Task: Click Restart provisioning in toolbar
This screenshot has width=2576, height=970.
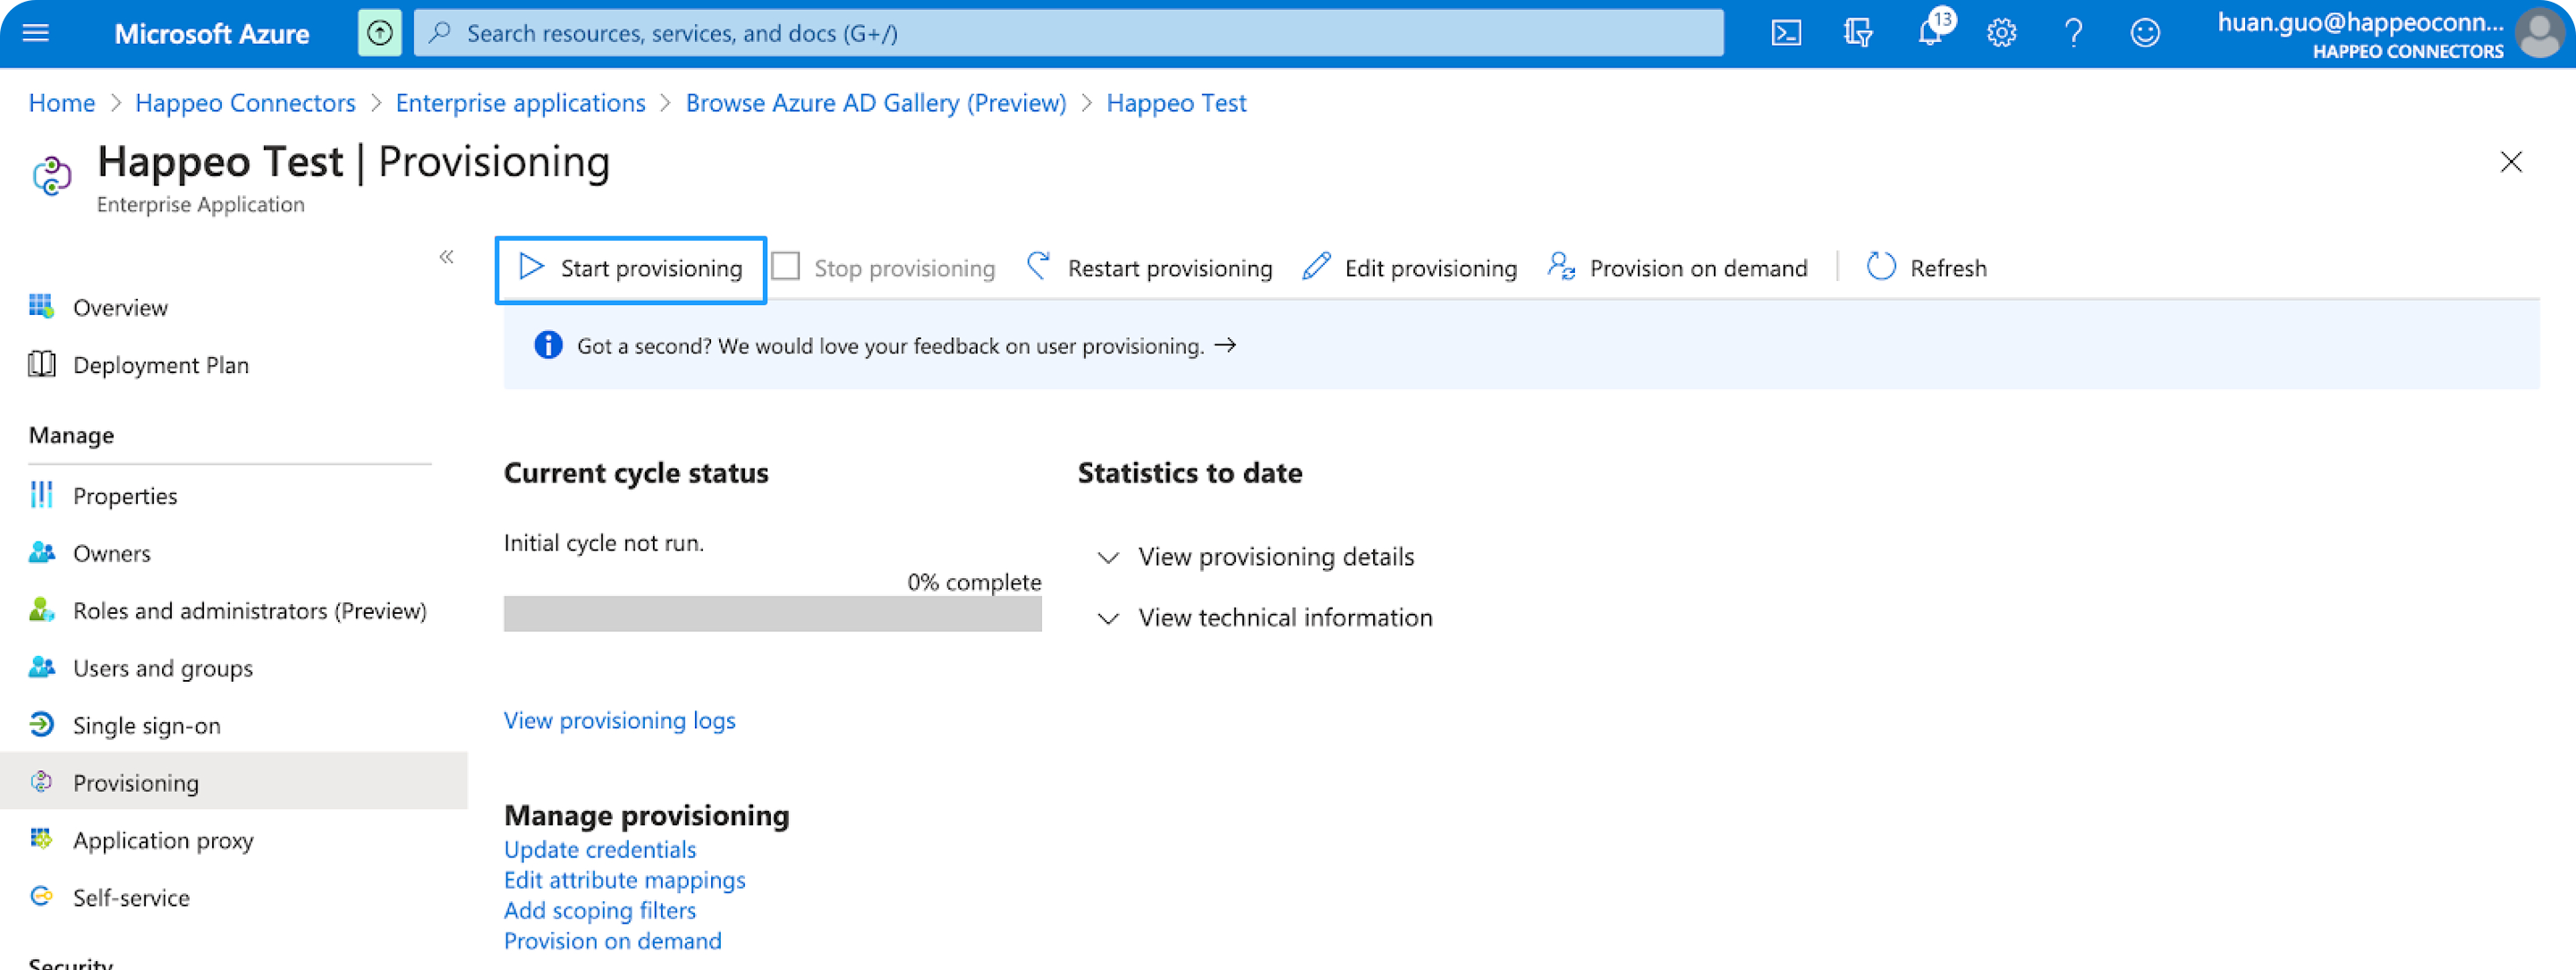Action: click(1149, 268)
